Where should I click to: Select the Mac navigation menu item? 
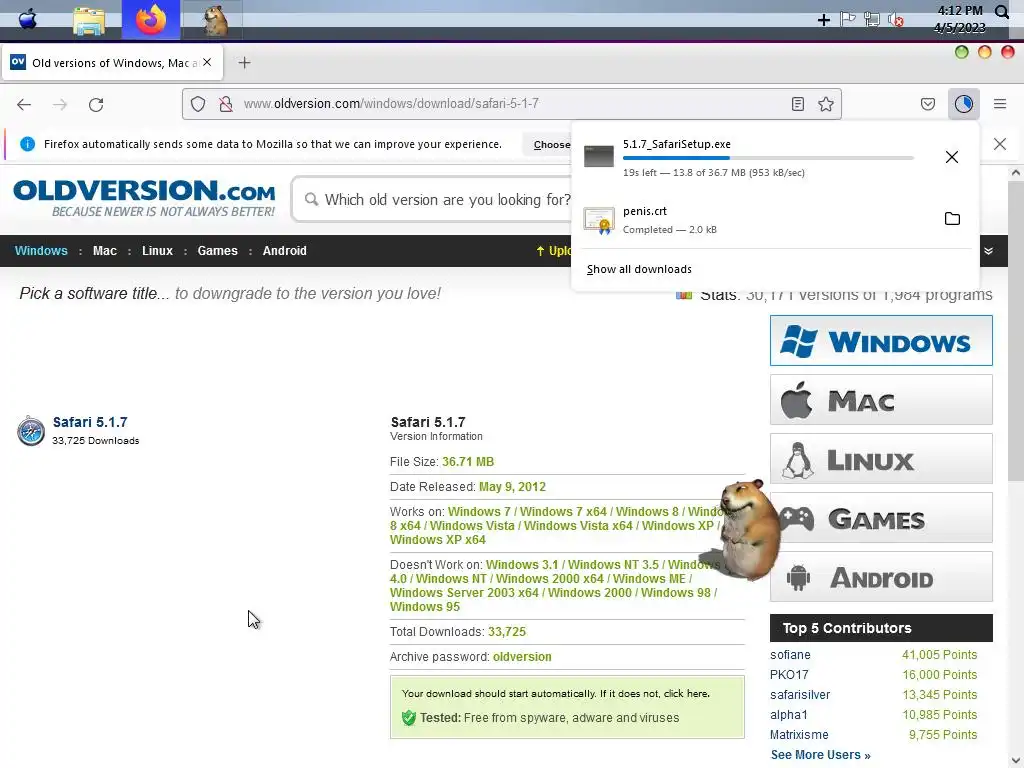tap(104, 251)
